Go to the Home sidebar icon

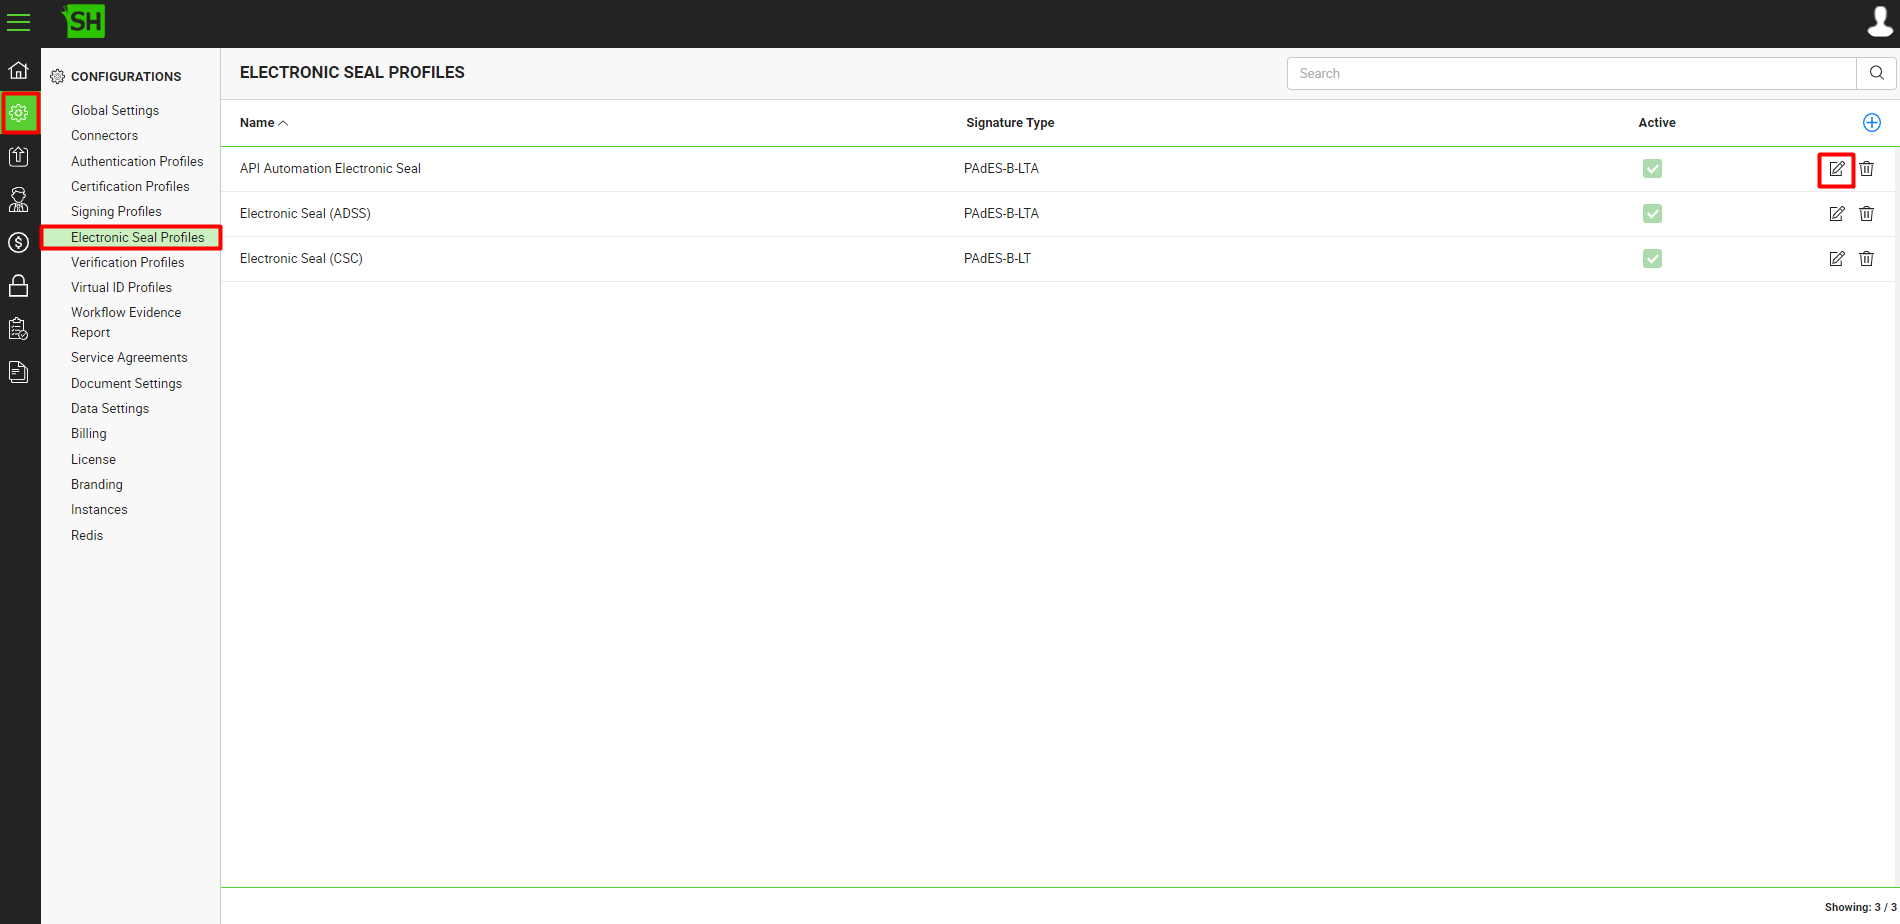tap(19, 70)
